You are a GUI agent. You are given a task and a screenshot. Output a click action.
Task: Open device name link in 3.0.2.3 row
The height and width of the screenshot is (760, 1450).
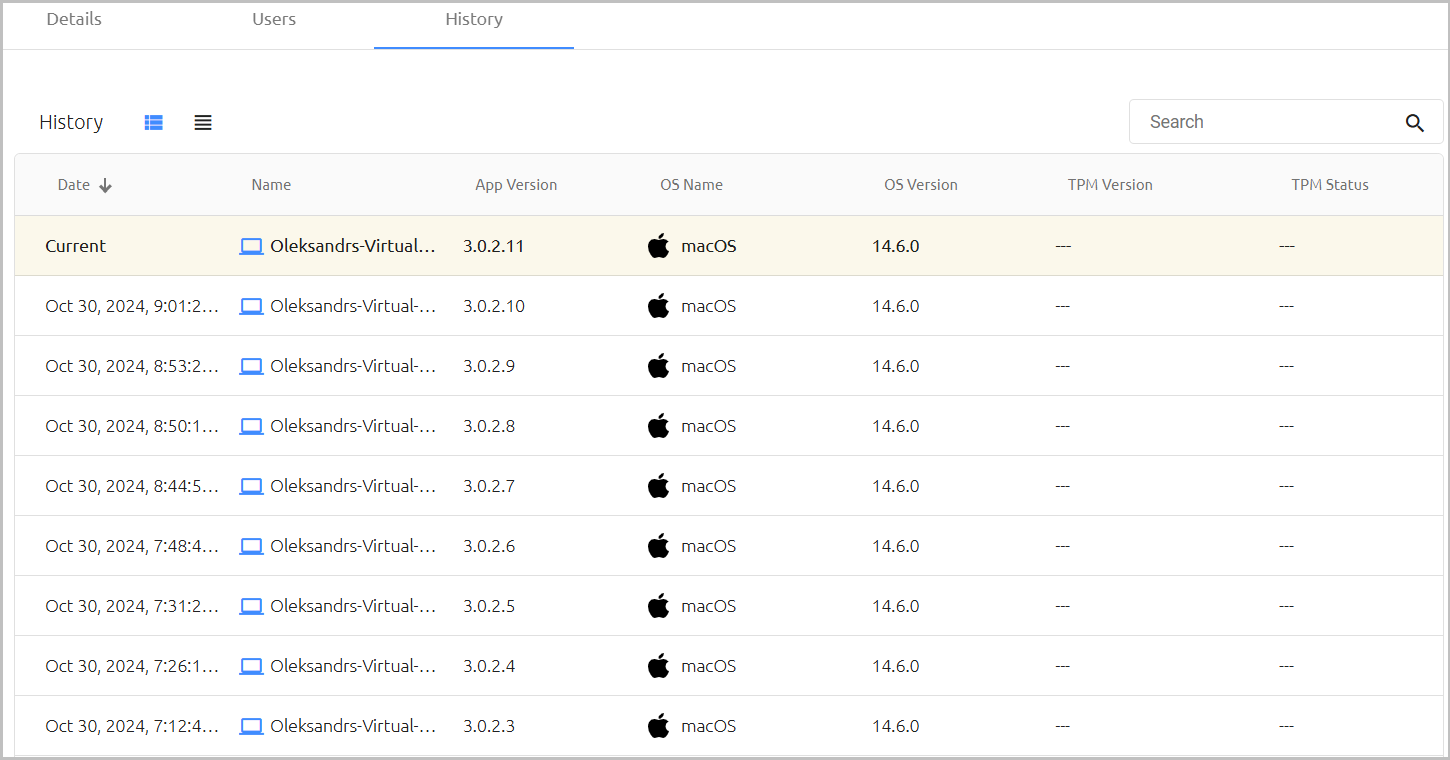click(353, 726)
